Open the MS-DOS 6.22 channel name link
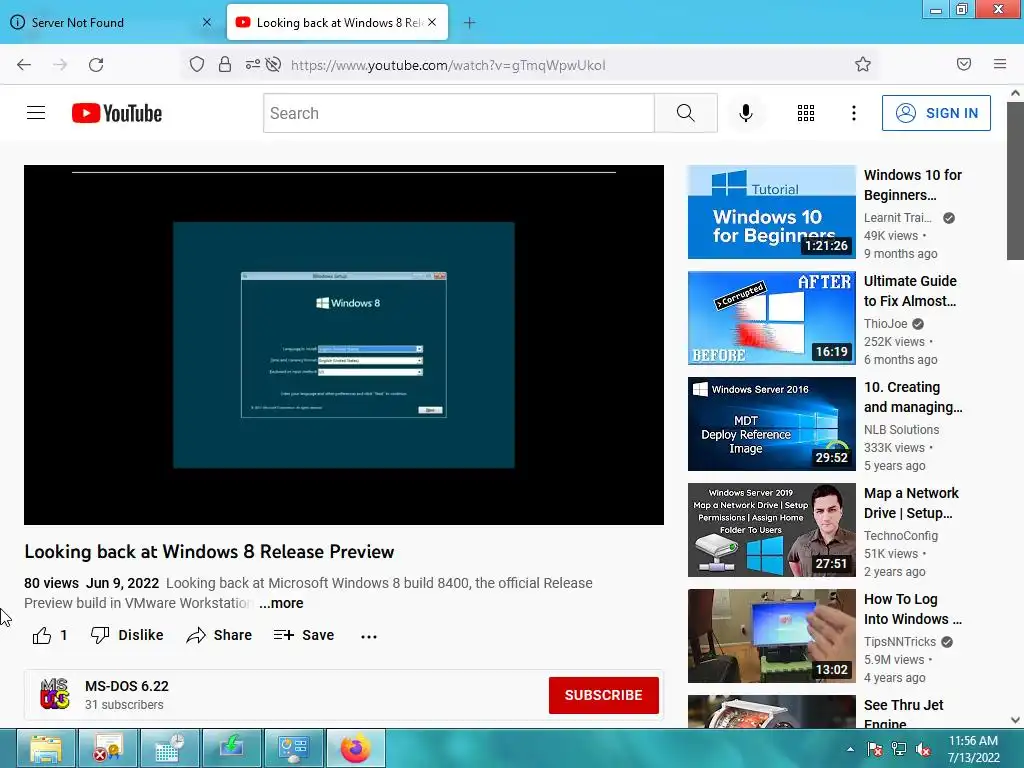The image size is (1024, 768). pos(127,686)
